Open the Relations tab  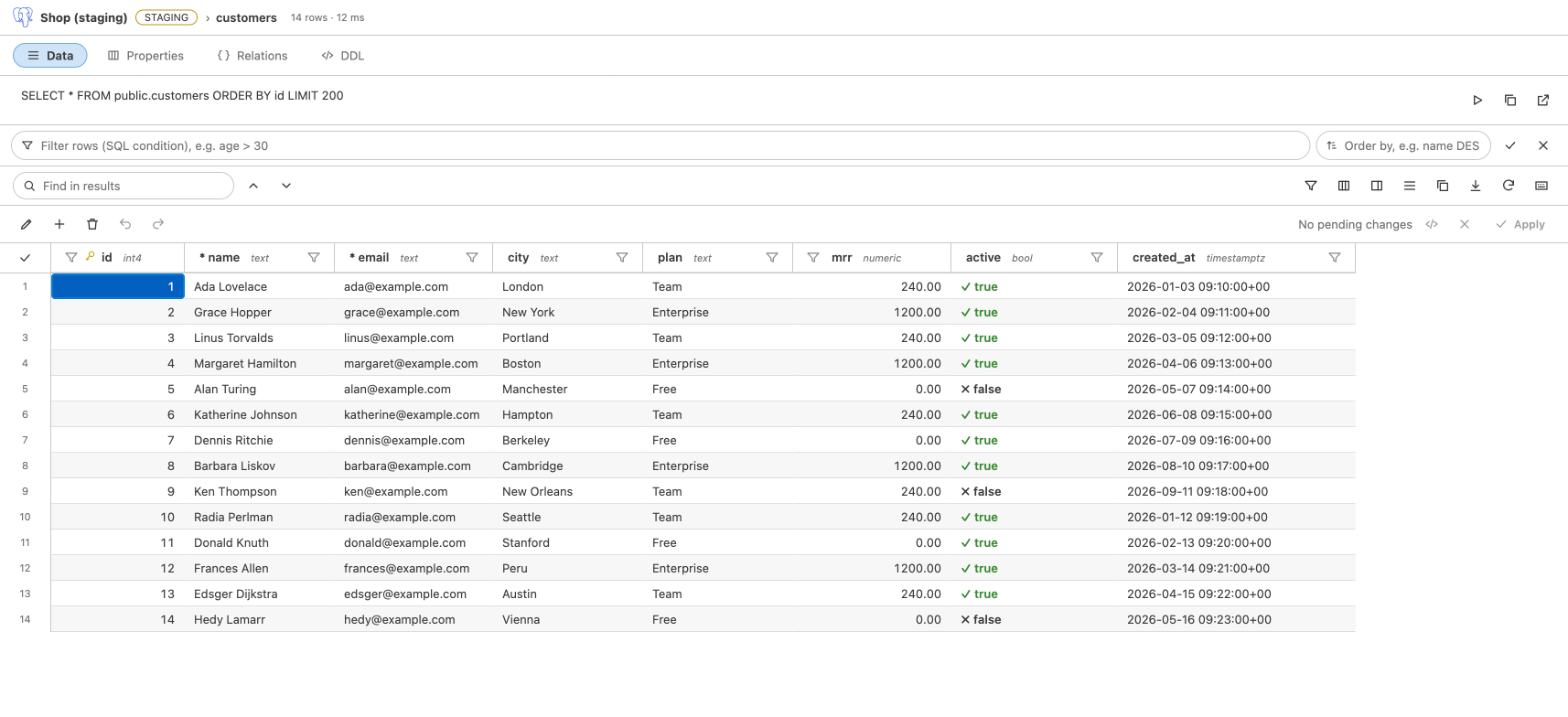point(252,56)
